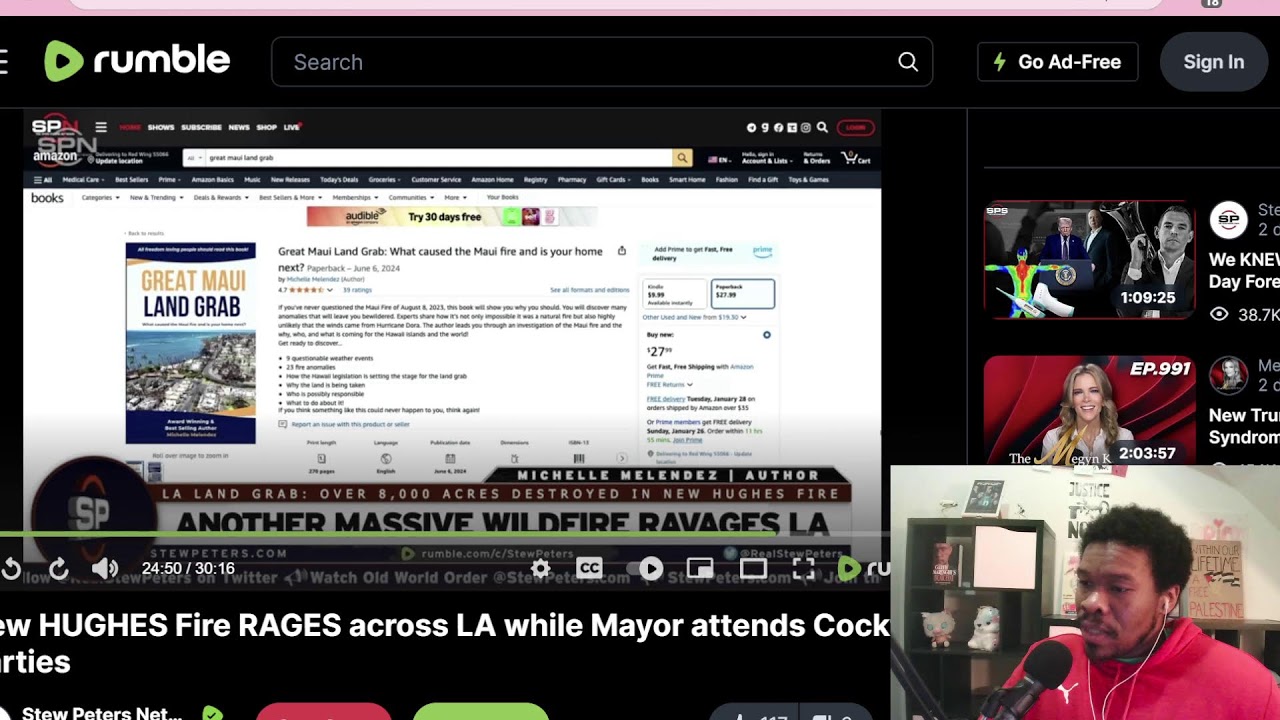1280x720 pixels.
Task: Open the Amazon All hamburger menu
Action: 43,180
